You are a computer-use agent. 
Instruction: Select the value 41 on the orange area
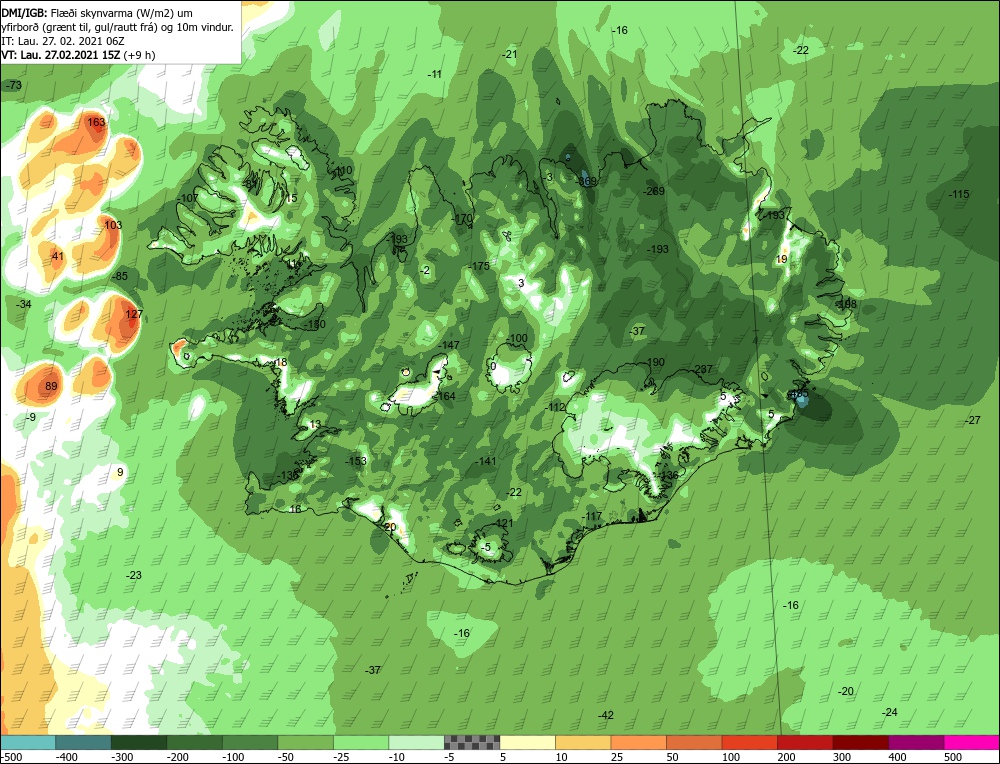[58, 256]
